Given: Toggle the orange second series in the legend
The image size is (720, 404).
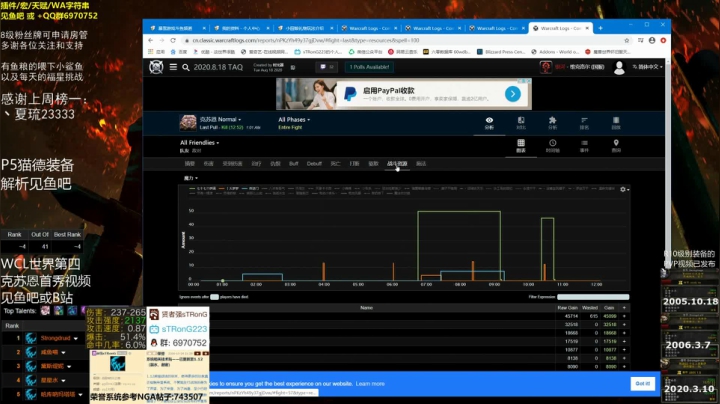Looking at the screenshot, I should (x=229, y=188).
